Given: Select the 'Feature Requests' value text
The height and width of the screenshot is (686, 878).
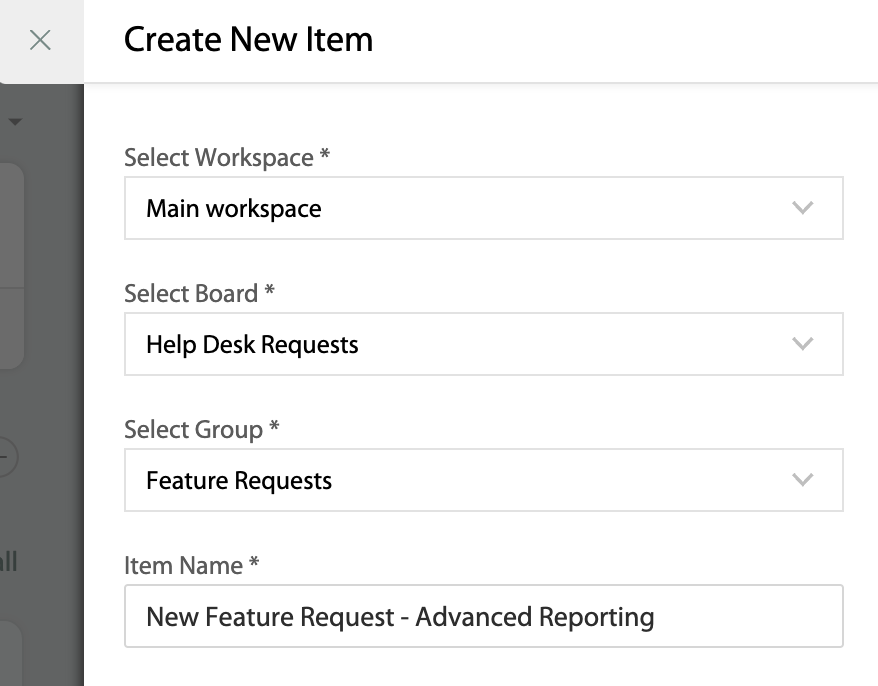Looking at the screenshot, I should click(239, 480).
